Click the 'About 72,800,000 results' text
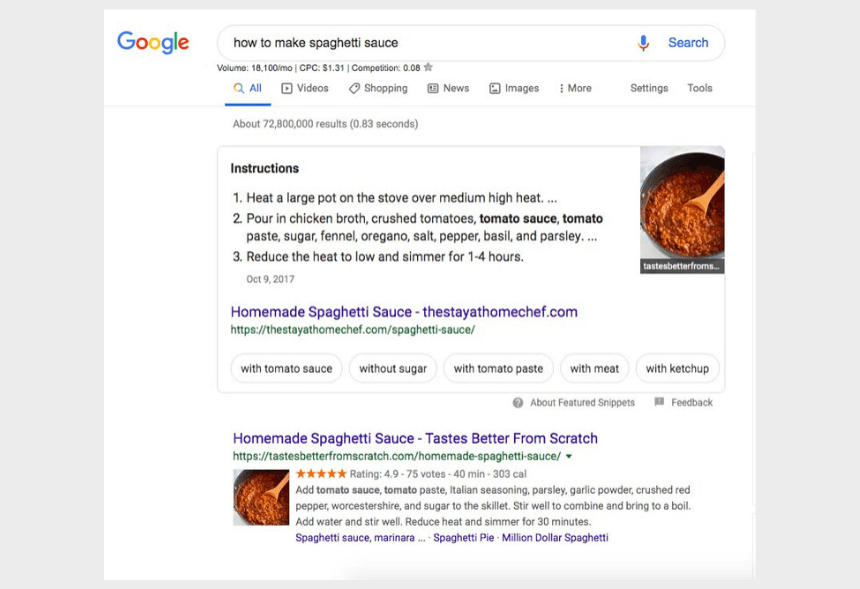This screenshot has height=589, width=860. coord(325,124)
